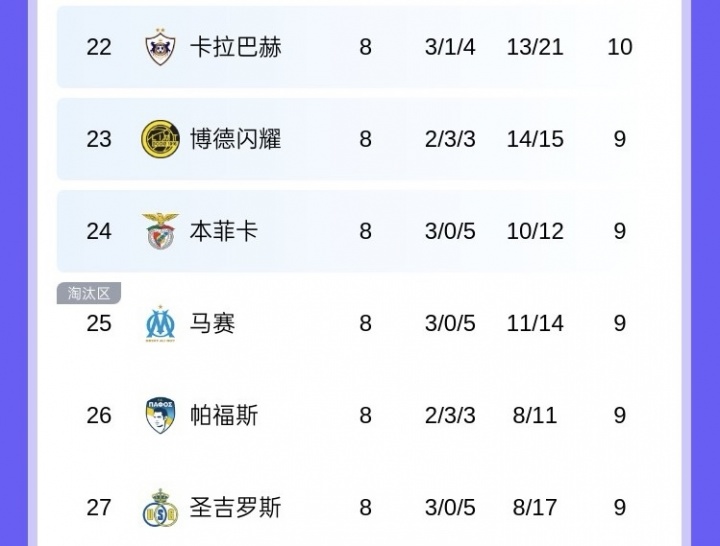720x546 pixels.
Task: Select Bodø/Glimt's 14/15 goals cell
Action: [535, 139]
